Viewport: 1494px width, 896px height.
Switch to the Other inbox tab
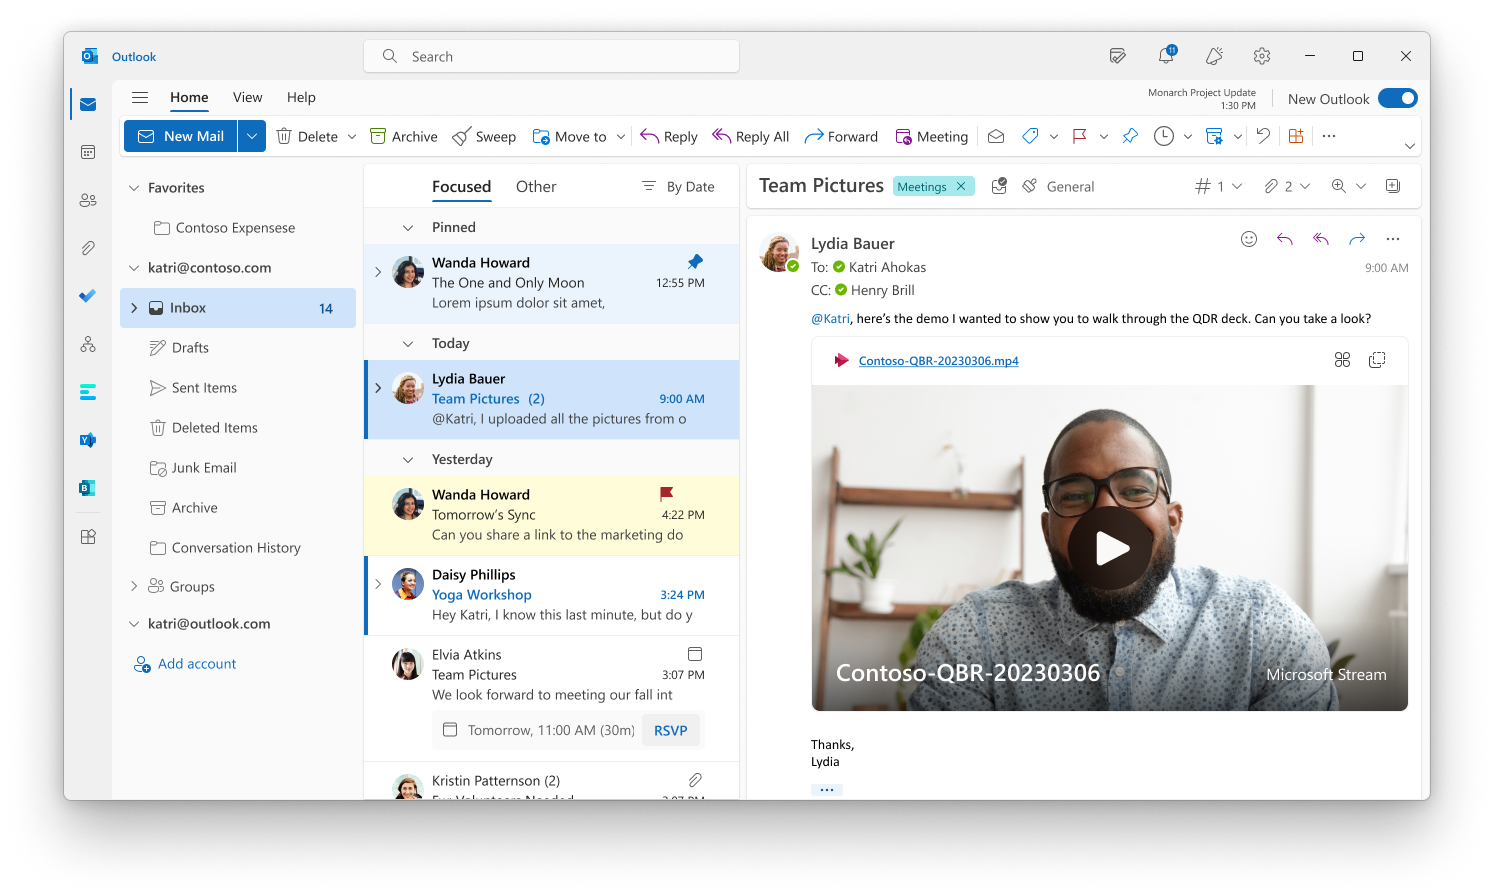[x=536, y=186]
